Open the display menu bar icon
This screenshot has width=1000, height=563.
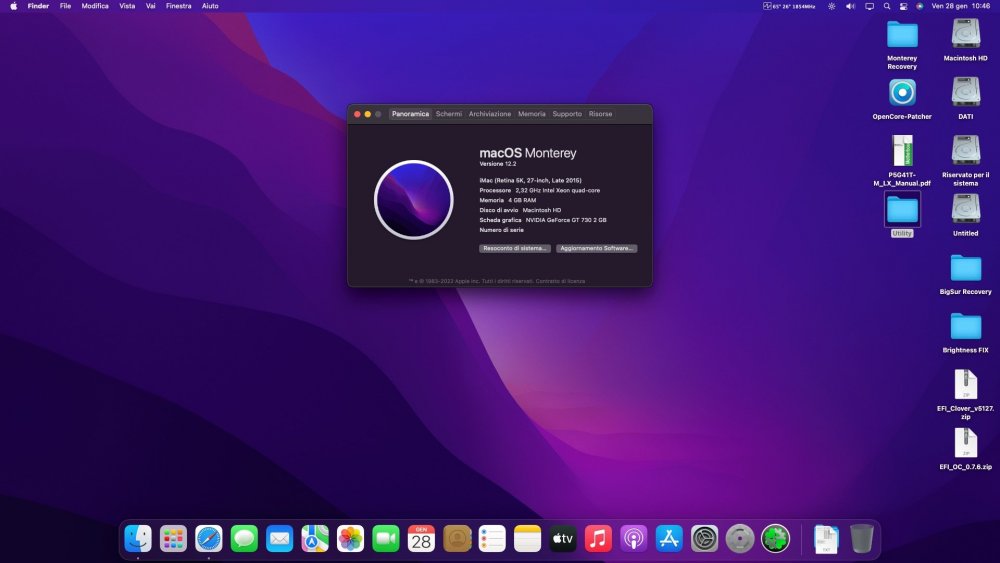[869, 6]
